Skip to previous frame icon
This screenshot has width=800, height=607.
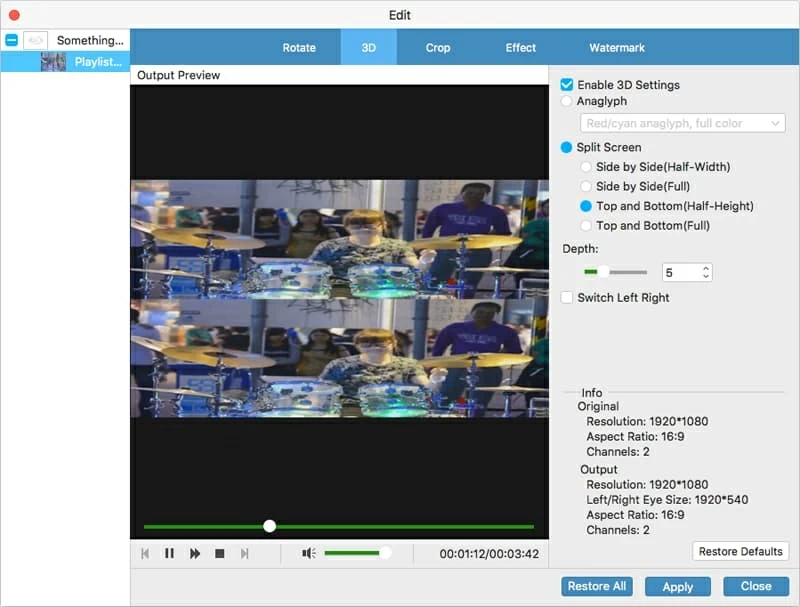tap(145, 553)
